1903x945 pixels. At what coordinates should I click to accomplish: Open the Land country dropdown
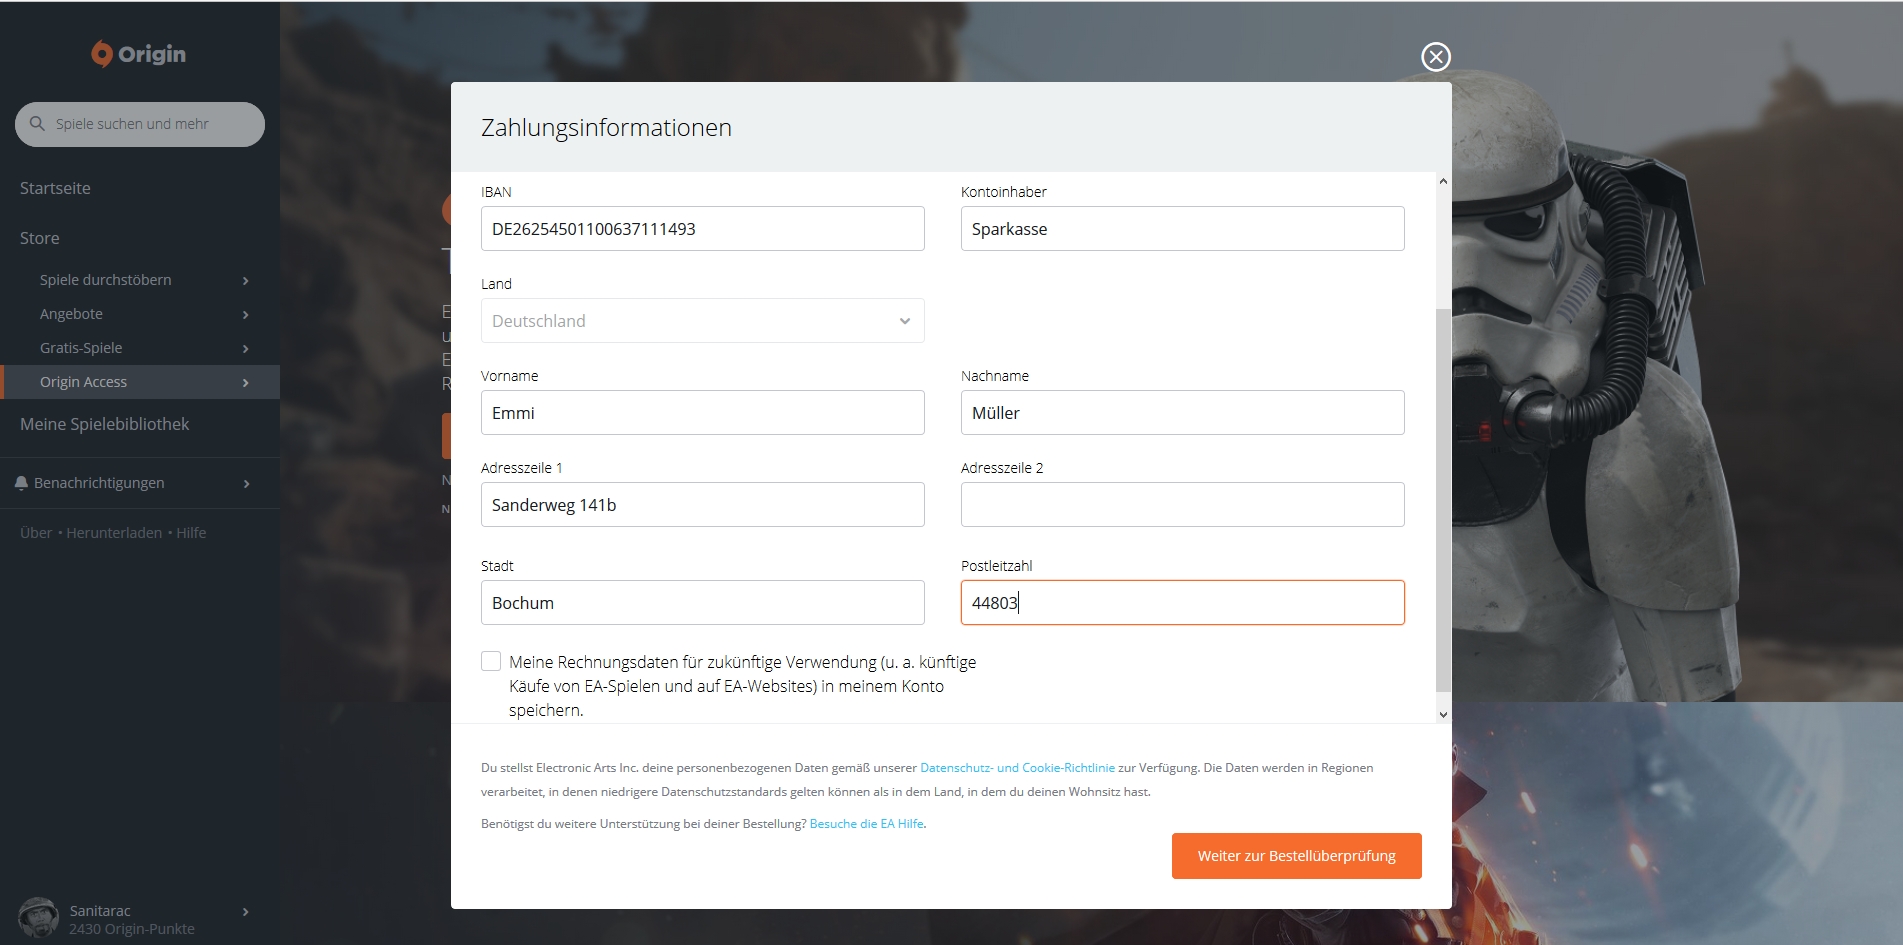tap(702, 321)
